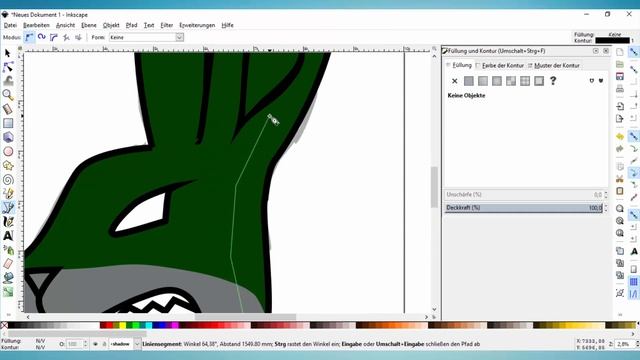Image resolution: width=640 pixels, height=360 pixels.
Task: Select the Zoom magnifier tool
Action: [x=8, y=95]
